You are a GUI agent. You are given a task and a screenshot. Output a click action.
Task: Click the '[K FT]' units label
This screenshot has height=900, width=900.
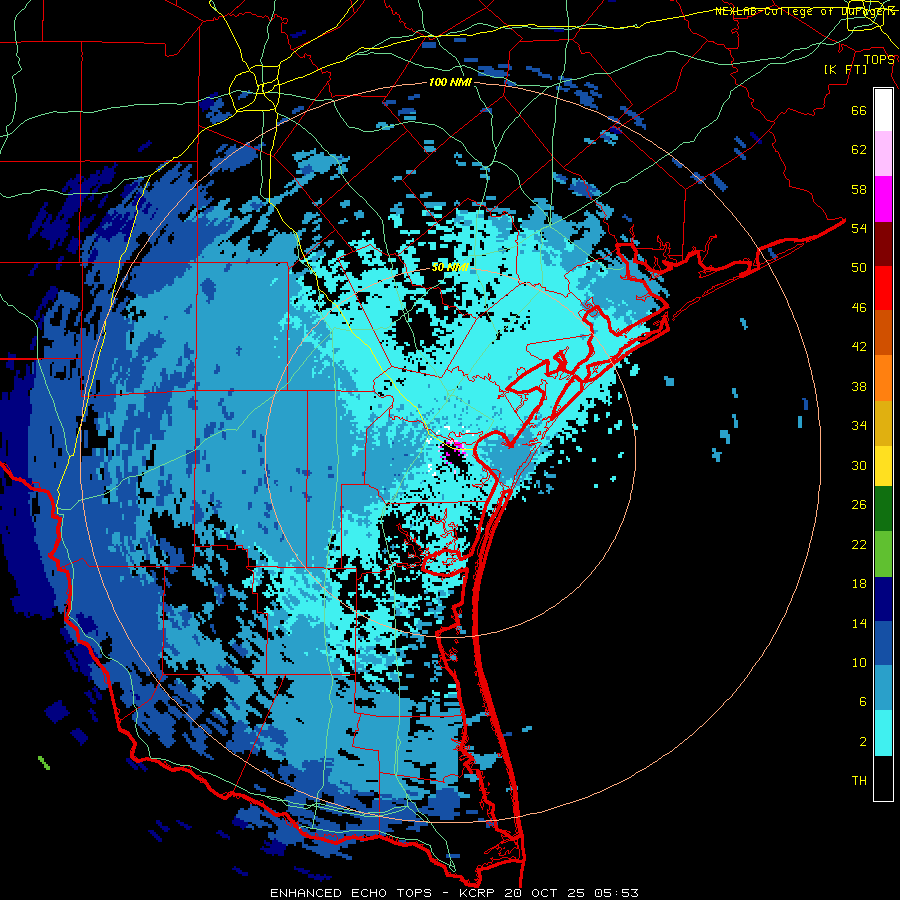tap(845, 70)
